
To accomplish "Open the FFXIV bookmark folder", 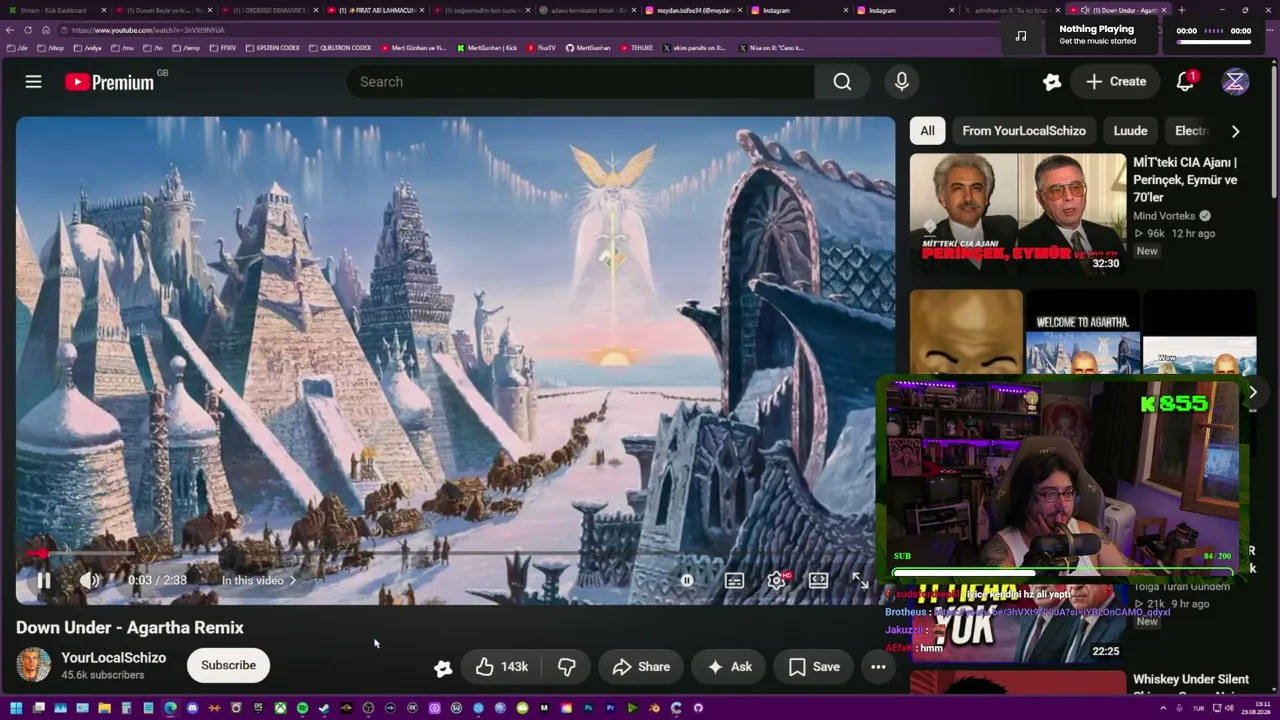I will coord(223,48).
